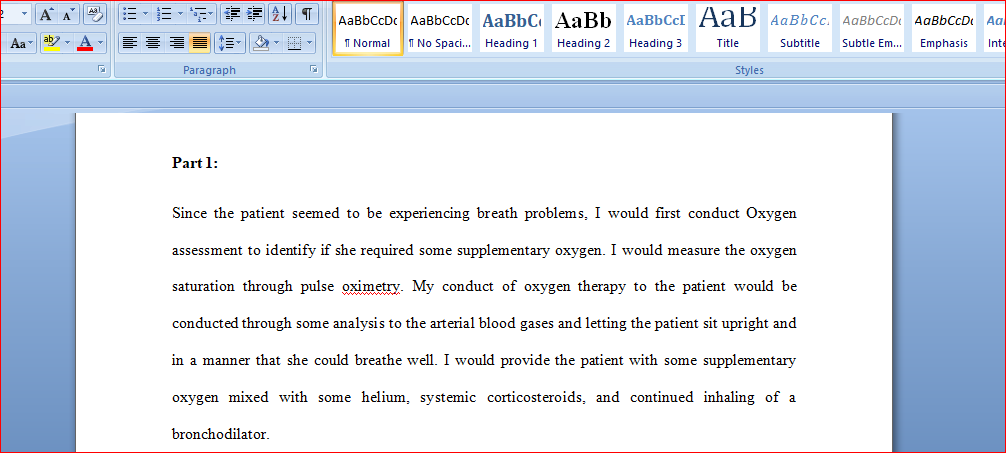This screenshot has width=1006, height=453.
Task: Click the Decrease Indent button
Action: (x=232, y=13)
